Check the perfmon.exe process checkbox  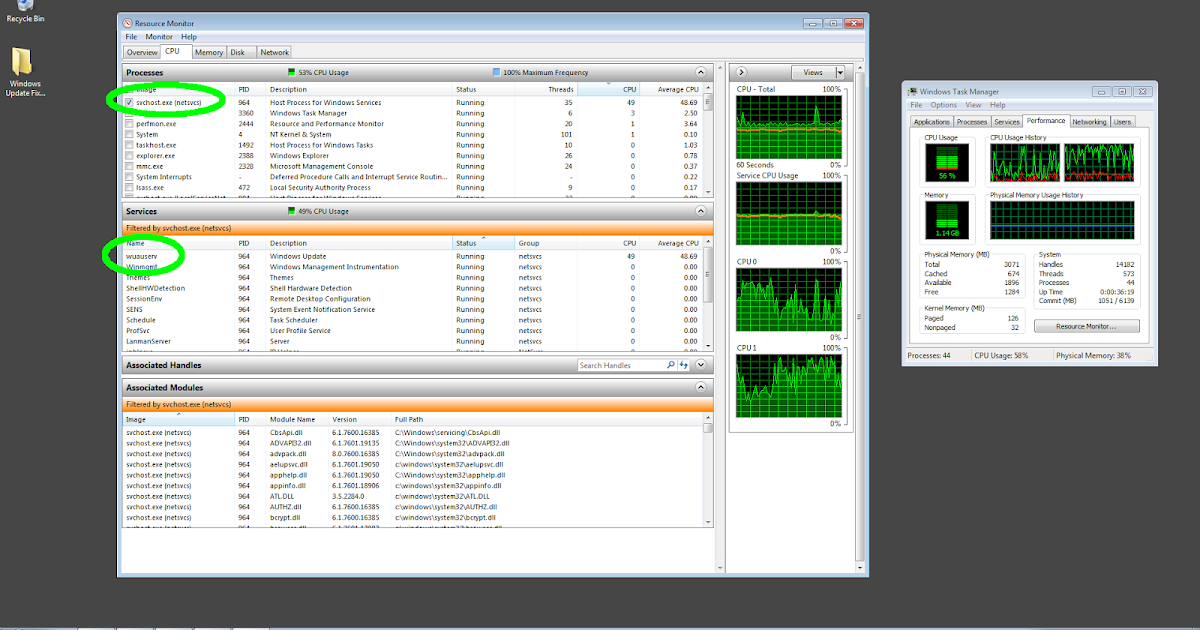(129, 123)
